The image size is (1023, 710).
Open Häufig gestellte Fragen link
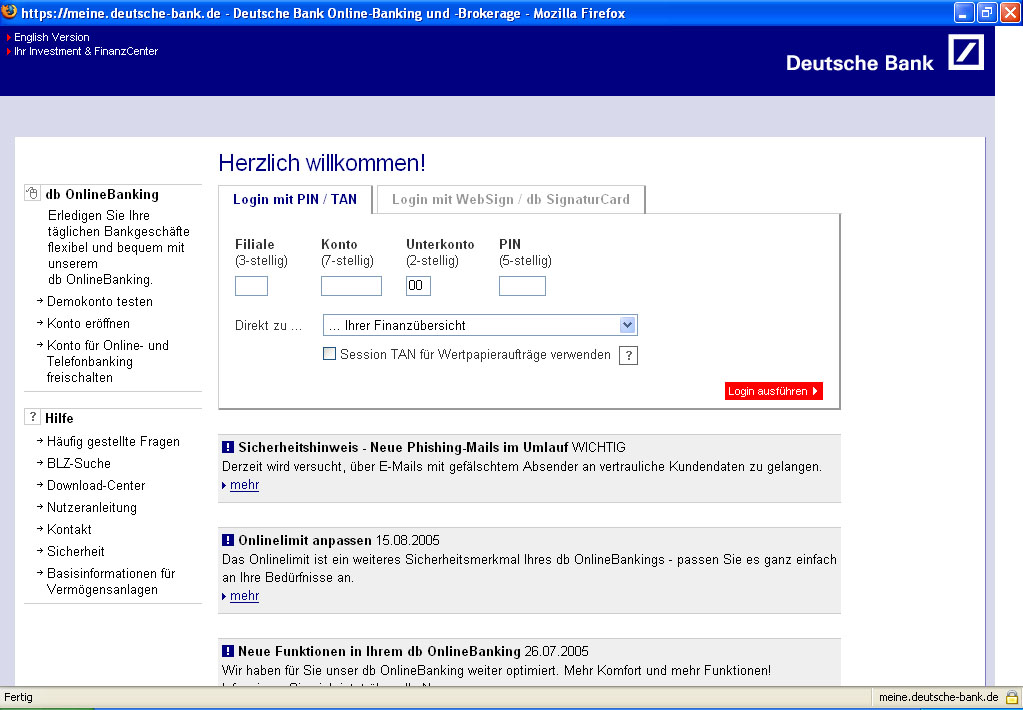(x=113, y=442)
